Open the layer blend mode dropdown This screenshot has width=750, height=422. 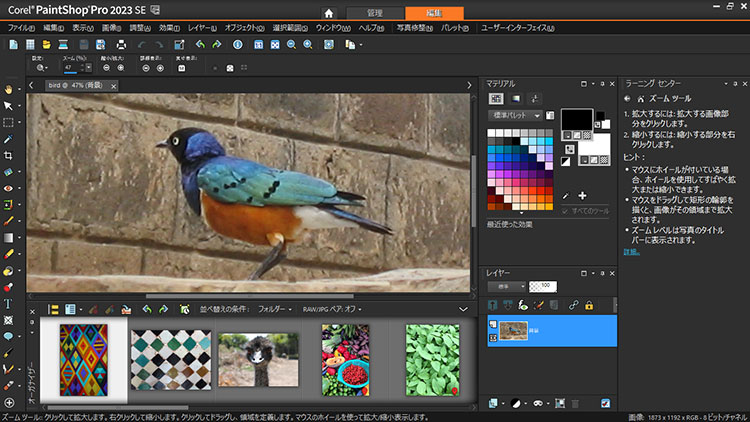click(x=508, y=286)
